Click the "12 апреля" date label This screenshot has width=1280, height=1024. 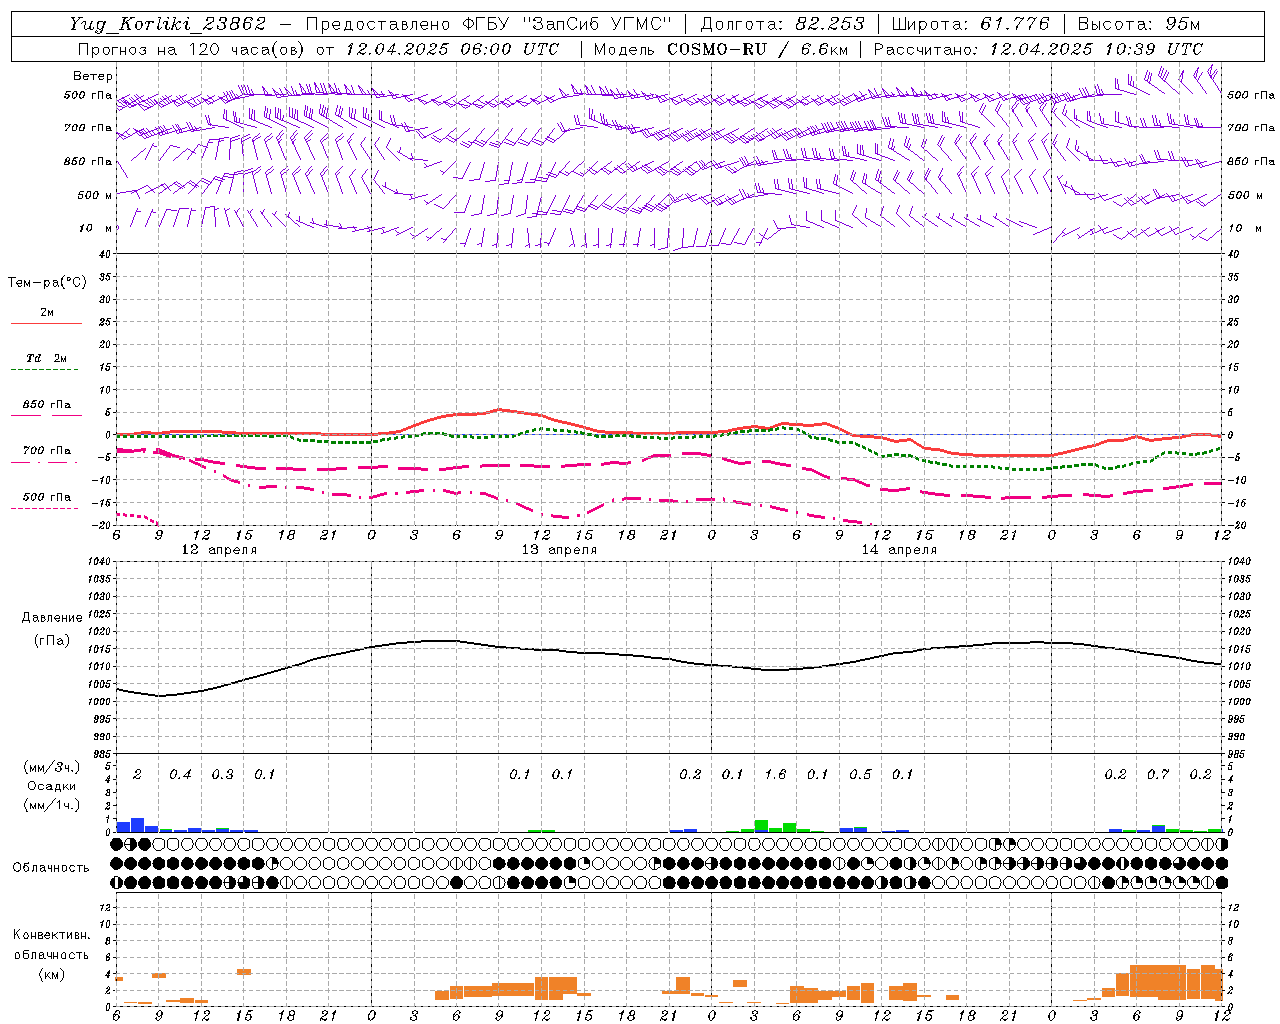(x=219, y=550)
